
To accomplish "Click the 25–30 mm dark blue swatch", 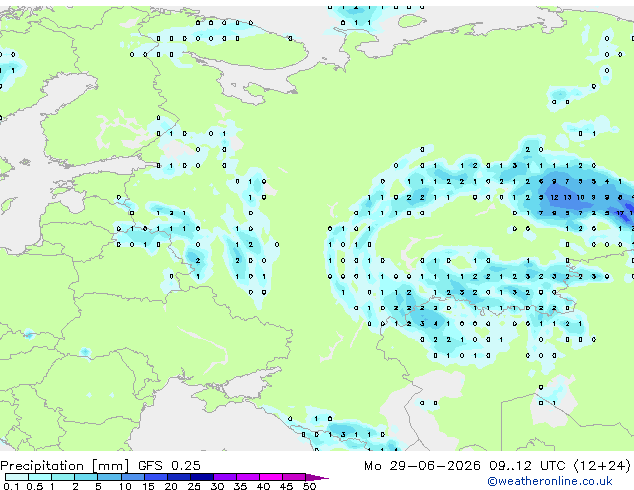I will tap(202, 477).
